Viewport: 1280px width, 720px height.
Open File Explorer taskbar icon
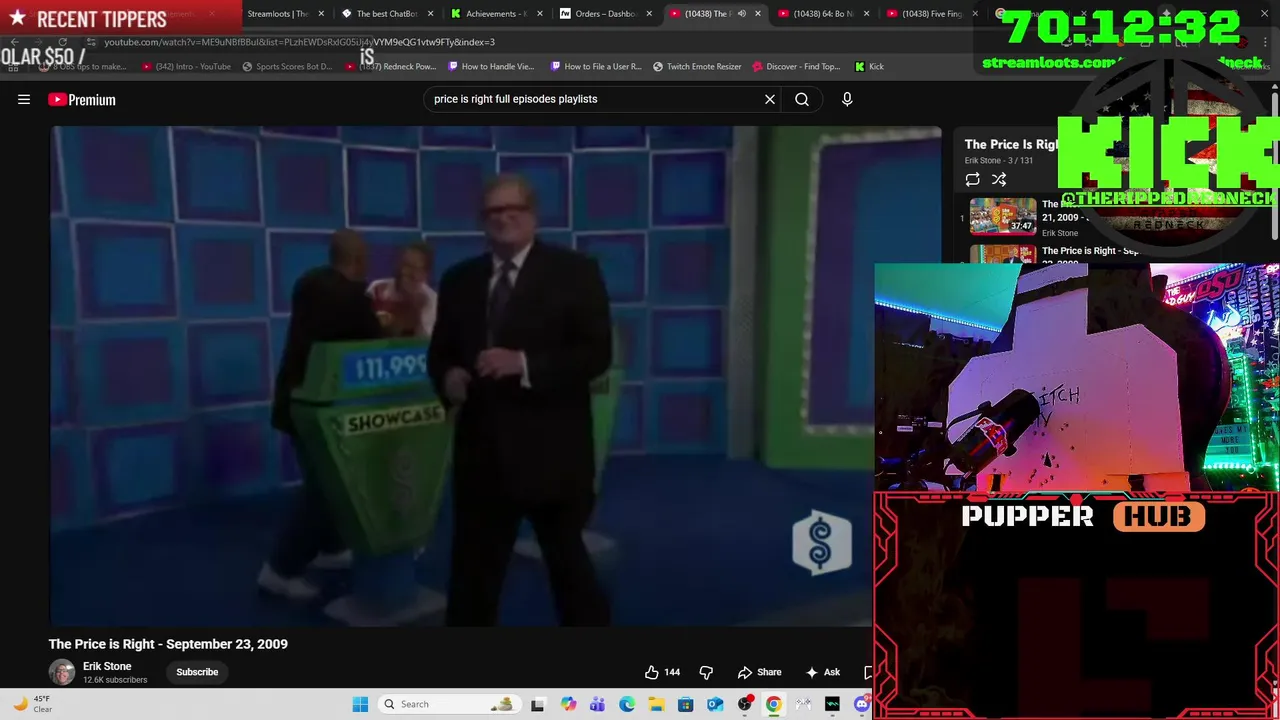coord(656,704)
